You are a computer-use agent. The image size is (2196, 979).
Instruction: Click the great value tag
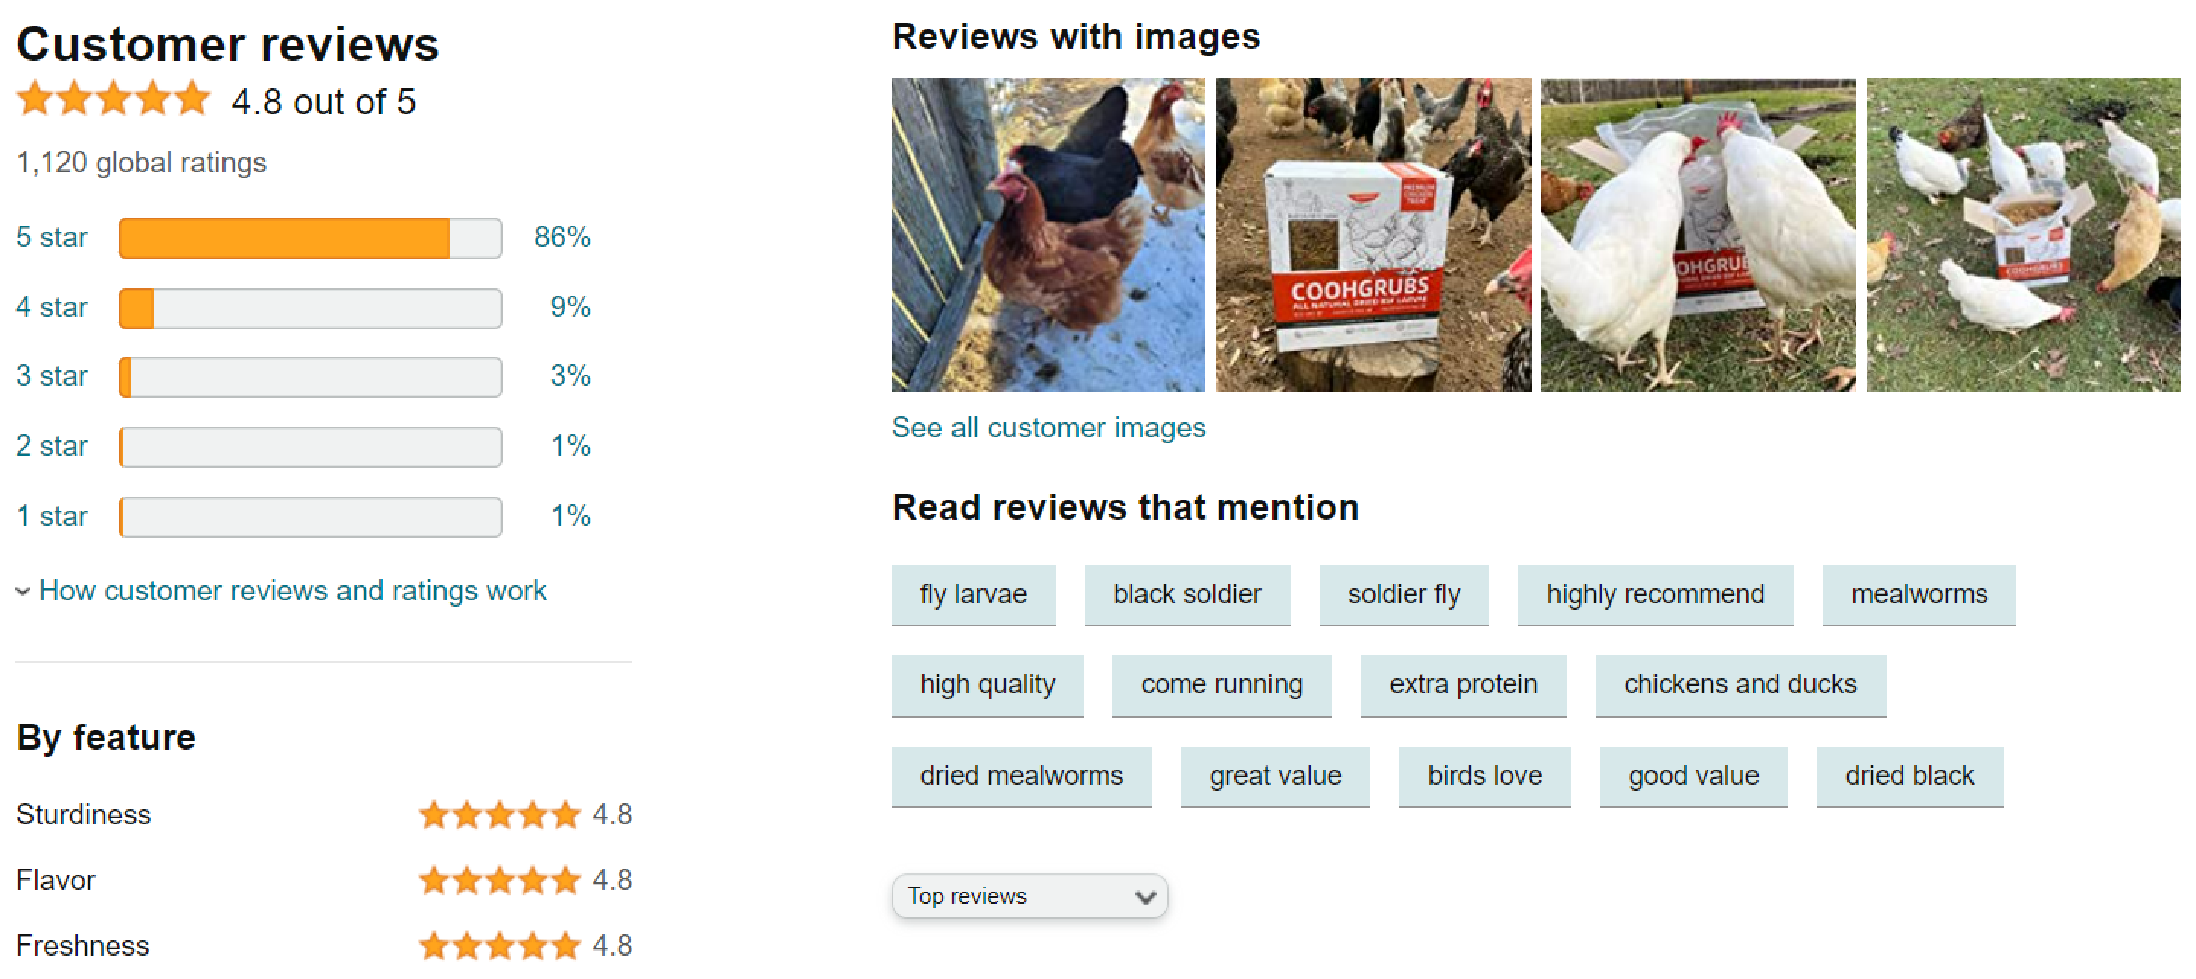[1275, 777]
